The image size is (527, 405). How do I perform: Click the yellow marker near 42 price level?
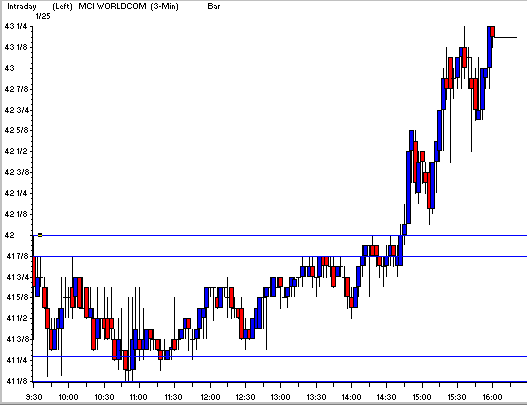[x=40, y=235]
